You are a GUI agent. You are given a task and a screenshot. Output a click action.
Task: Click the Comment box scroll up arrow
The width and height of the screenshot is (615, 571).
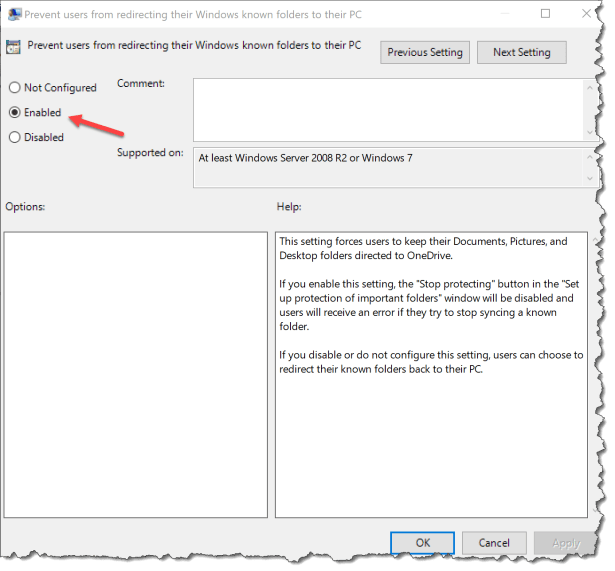click(x=587, y=85)
